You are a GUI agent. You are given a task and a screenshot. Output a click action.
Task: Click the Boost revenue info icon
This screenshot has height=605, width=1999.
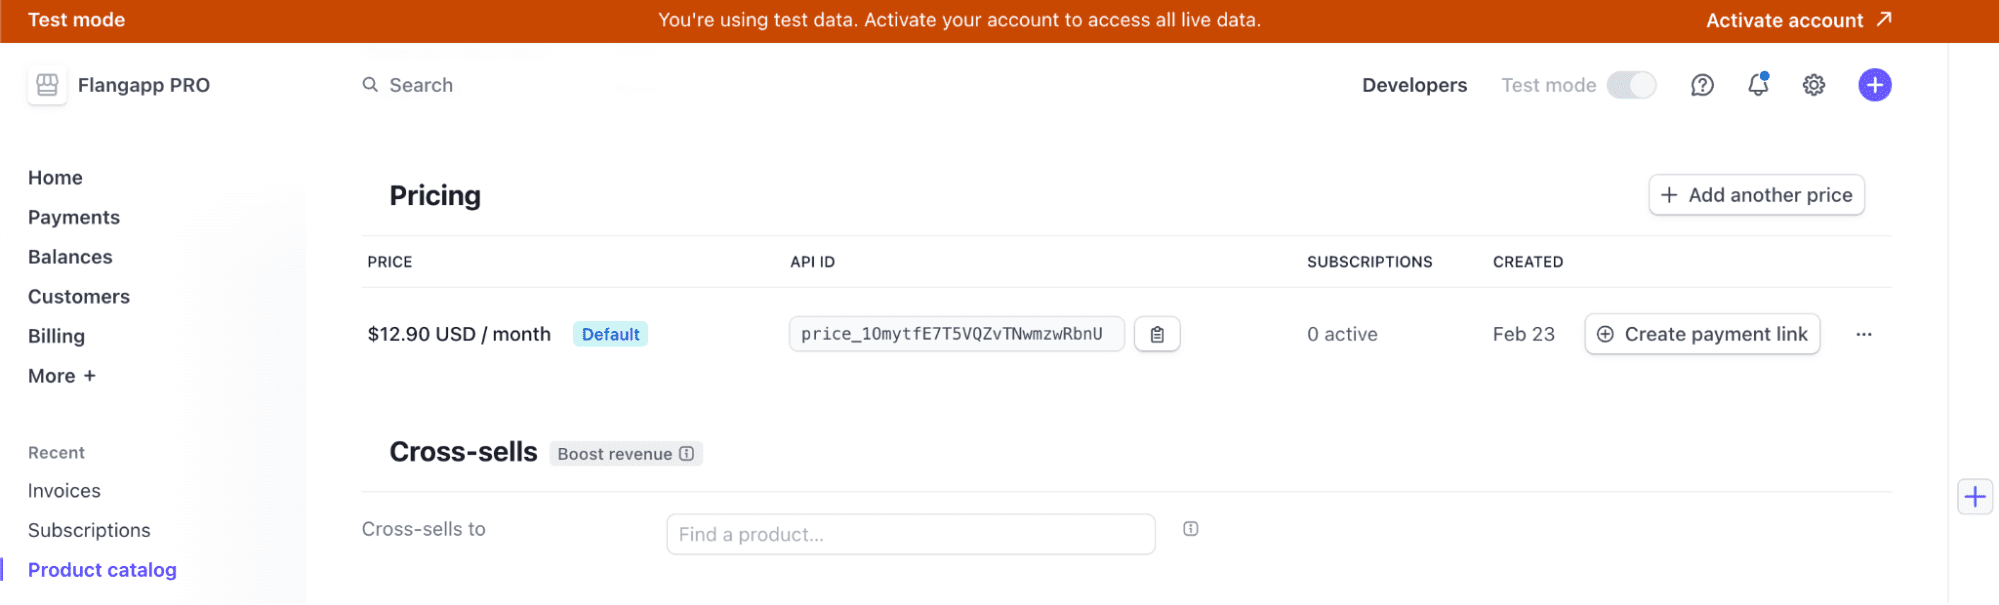point(687,454)
